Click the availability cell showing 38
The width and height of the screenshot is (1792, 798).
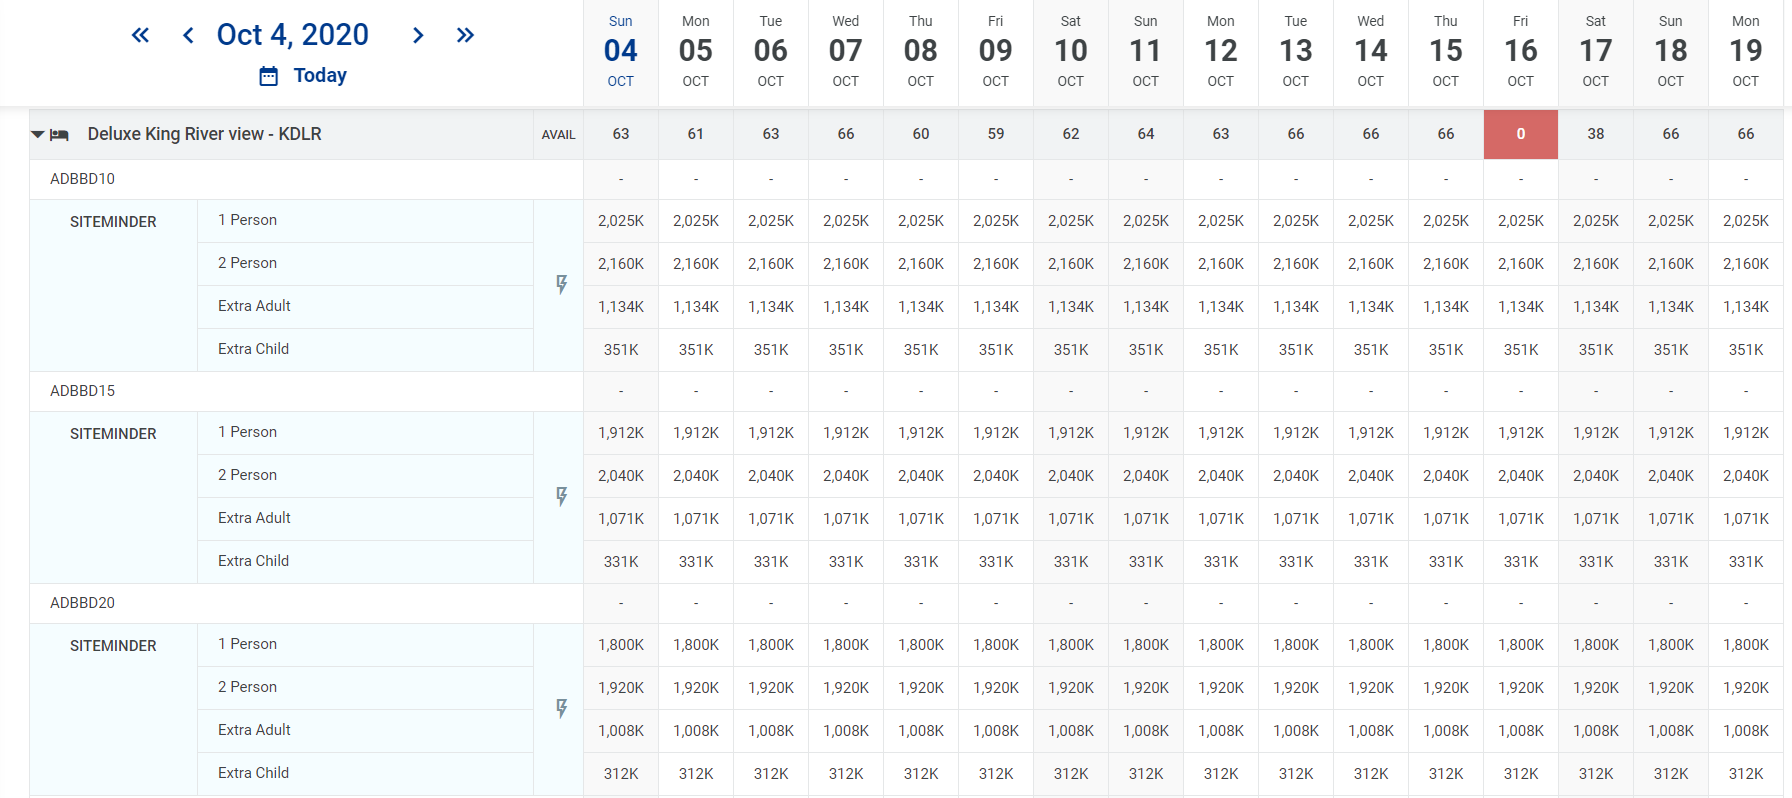coord(1595,134)
